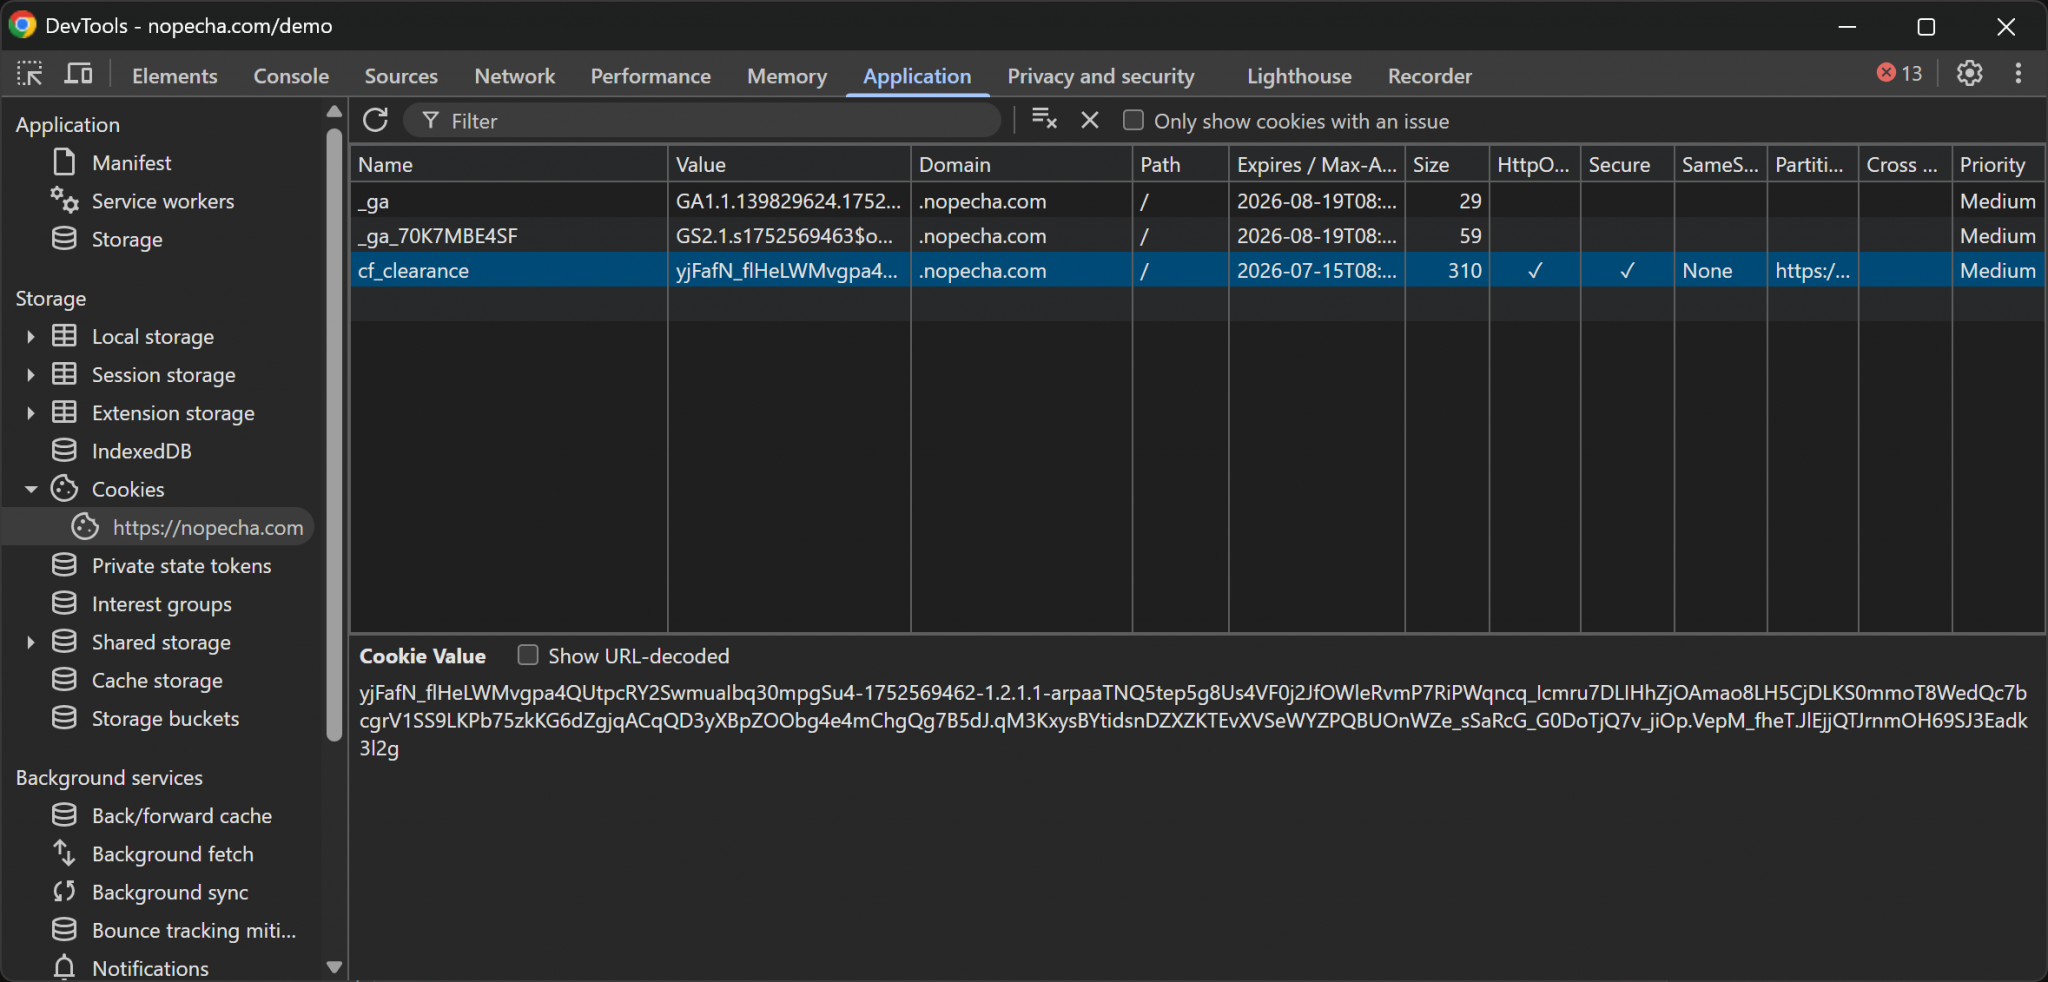Activate the inspect element picker icon

[30, 75]
